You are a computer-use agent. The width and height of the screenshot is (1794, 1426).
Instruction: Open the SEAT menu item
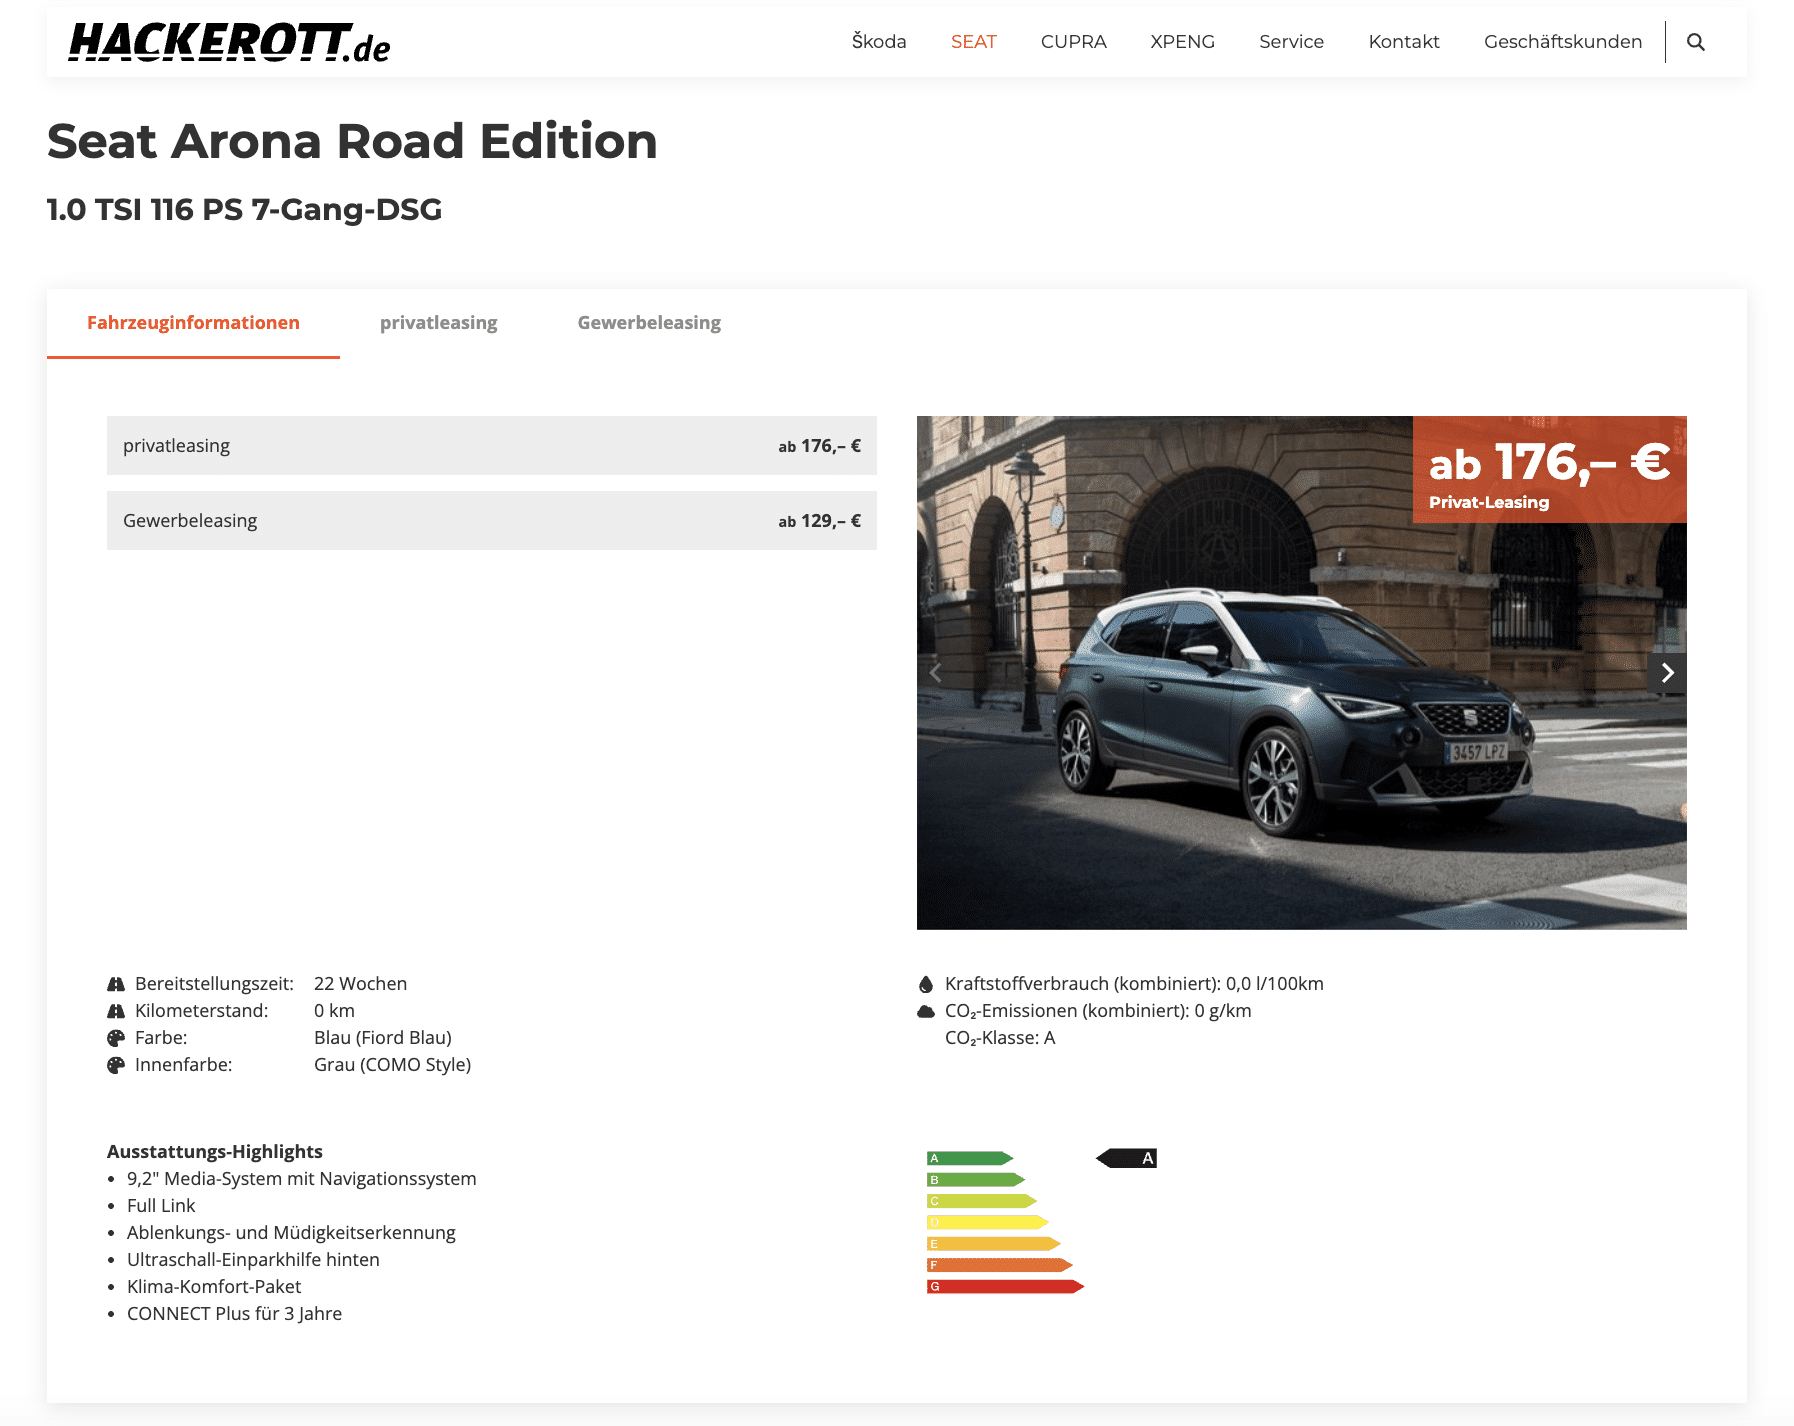point(973,42)
